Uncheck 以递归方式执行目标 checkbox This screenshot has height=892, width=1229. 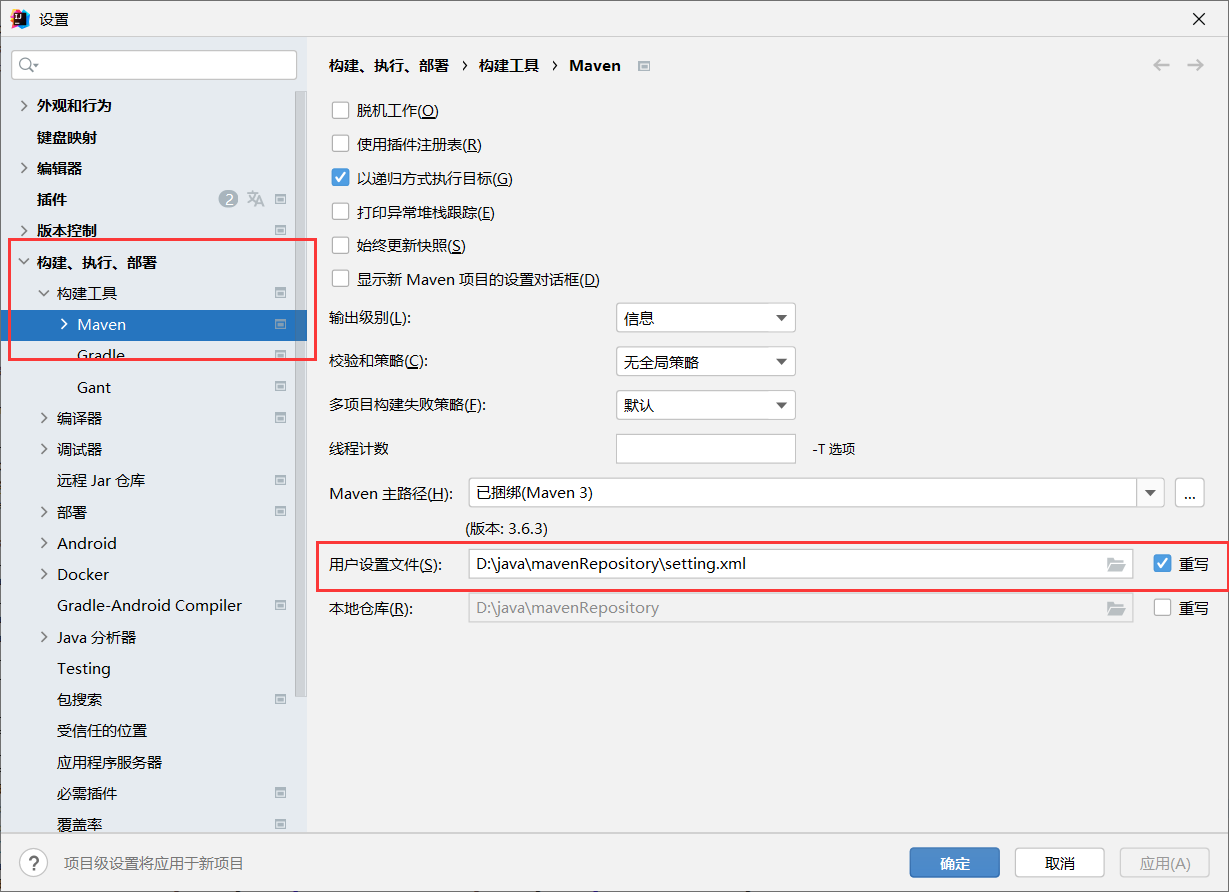(x=340, y=178)
